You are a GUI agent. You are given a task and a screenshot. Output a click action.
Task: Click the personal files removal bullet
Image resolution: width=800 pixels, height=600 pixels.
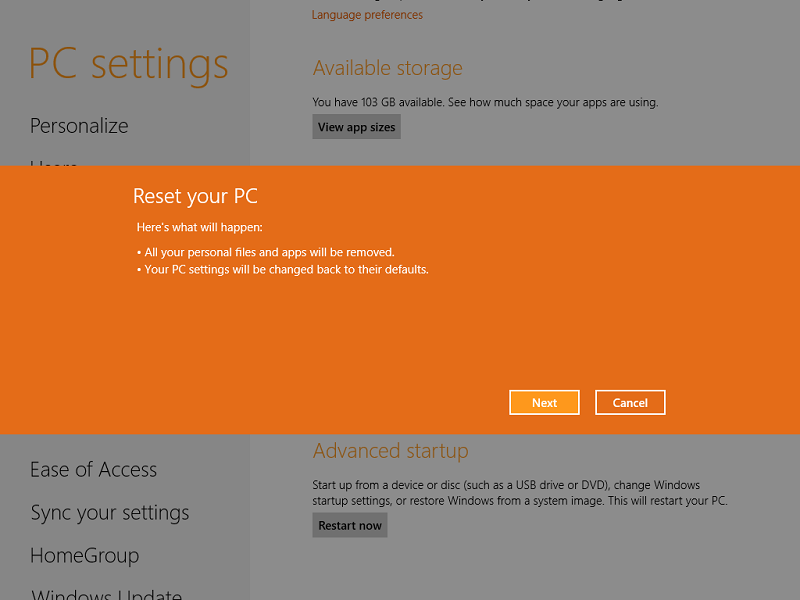pos(266,252)
